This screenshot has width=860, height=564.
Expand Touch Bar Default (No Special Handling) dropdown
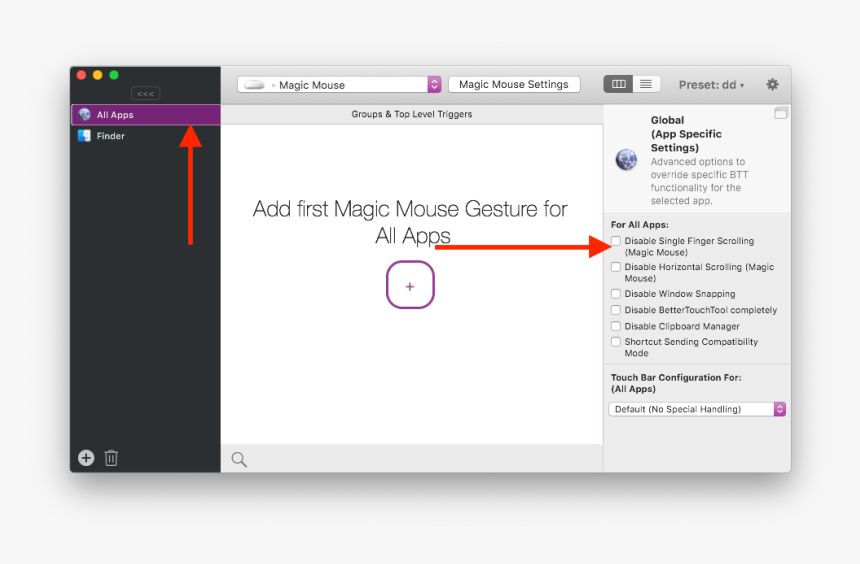(x=697, y=409)
